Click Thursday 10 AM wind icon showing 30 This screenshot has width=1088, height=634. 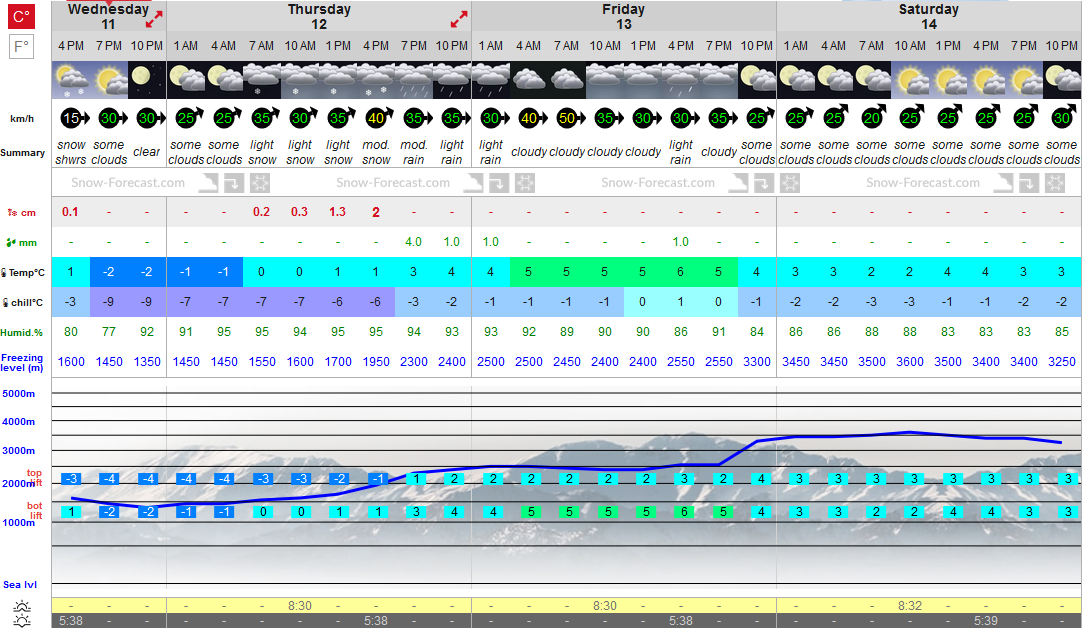[303, 118]
